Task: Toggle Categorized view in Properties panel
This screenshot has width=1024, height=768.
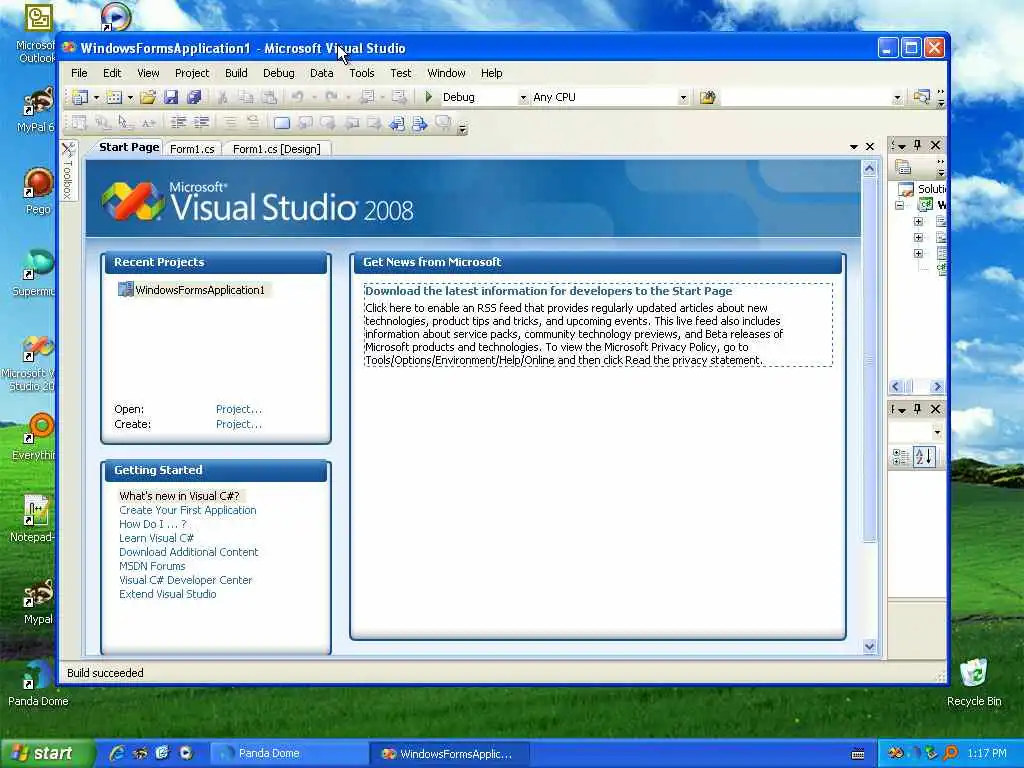Action: [x=901, y=456]
